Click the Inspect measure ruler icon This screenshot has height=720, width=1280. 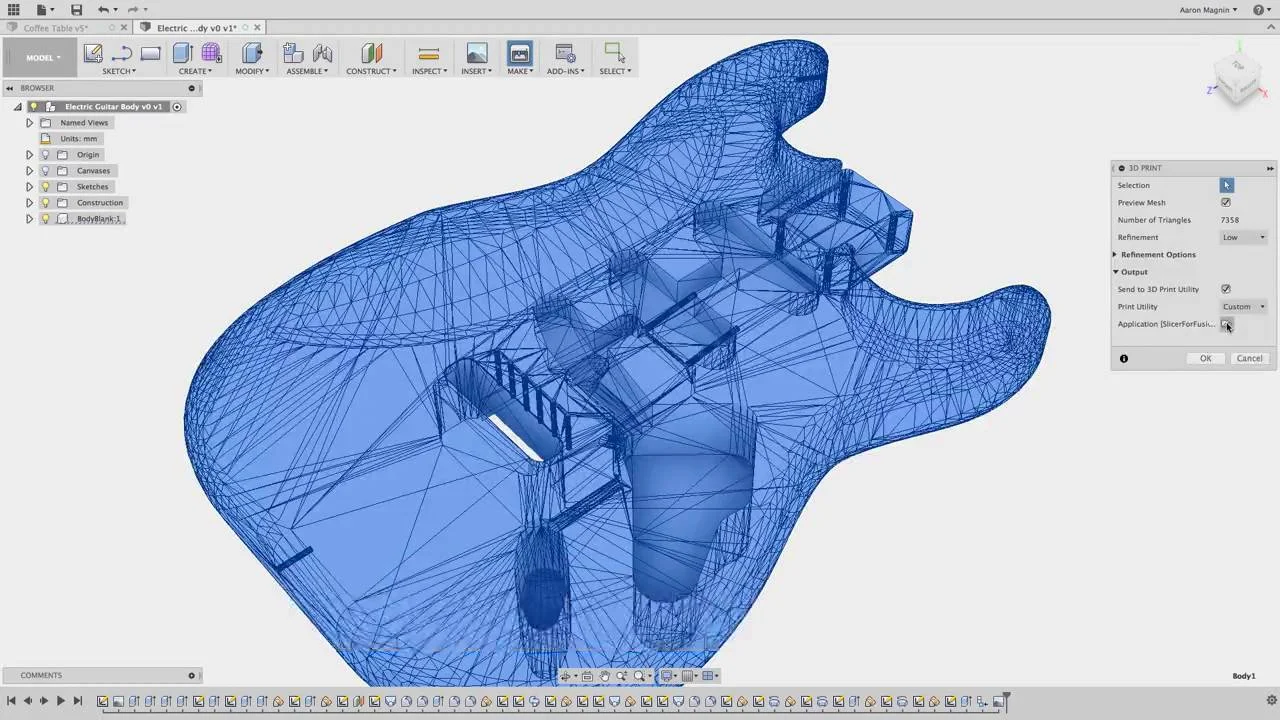click(429, 54)
